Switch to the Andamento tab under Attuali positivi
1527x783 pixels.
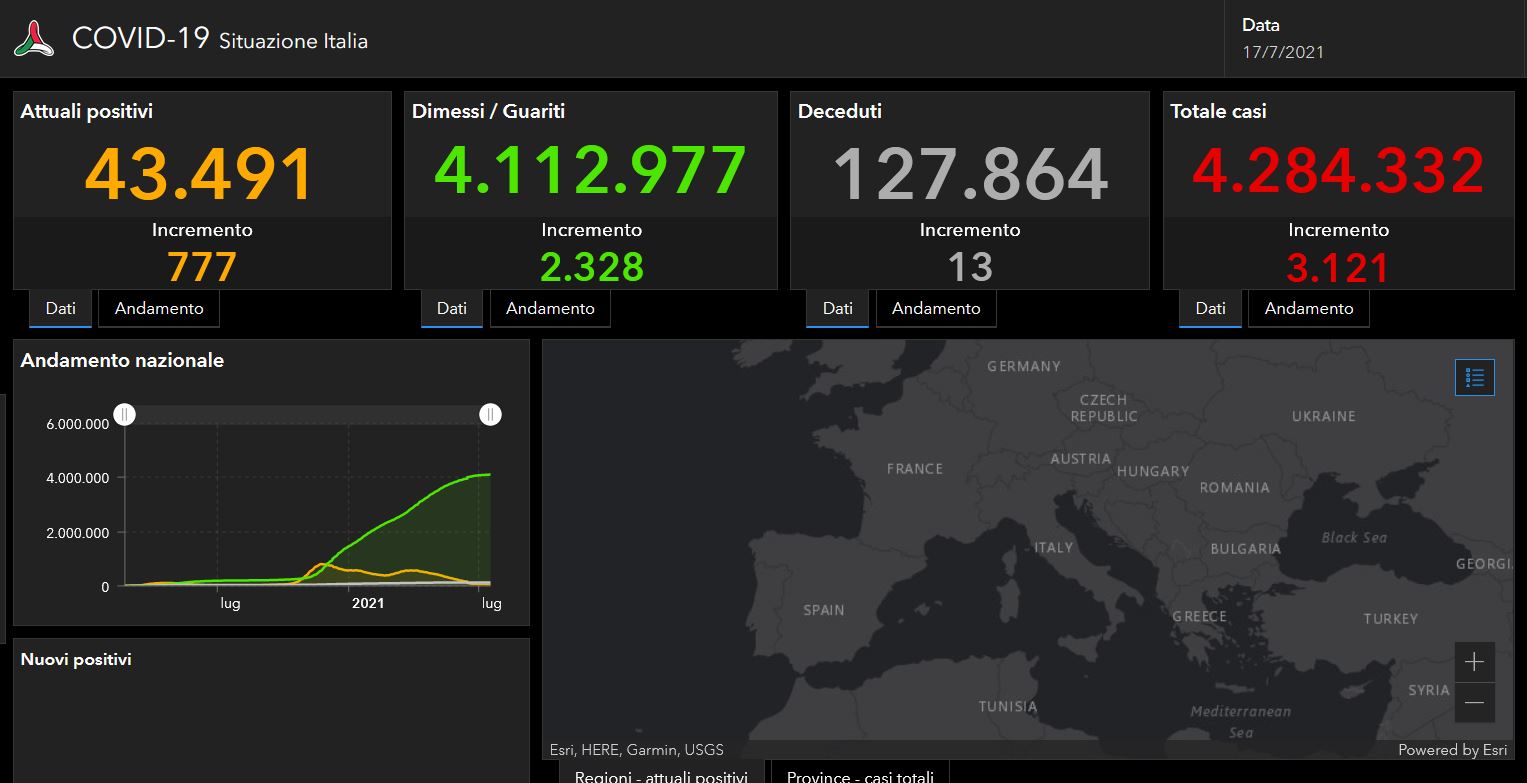pos(158,308)
